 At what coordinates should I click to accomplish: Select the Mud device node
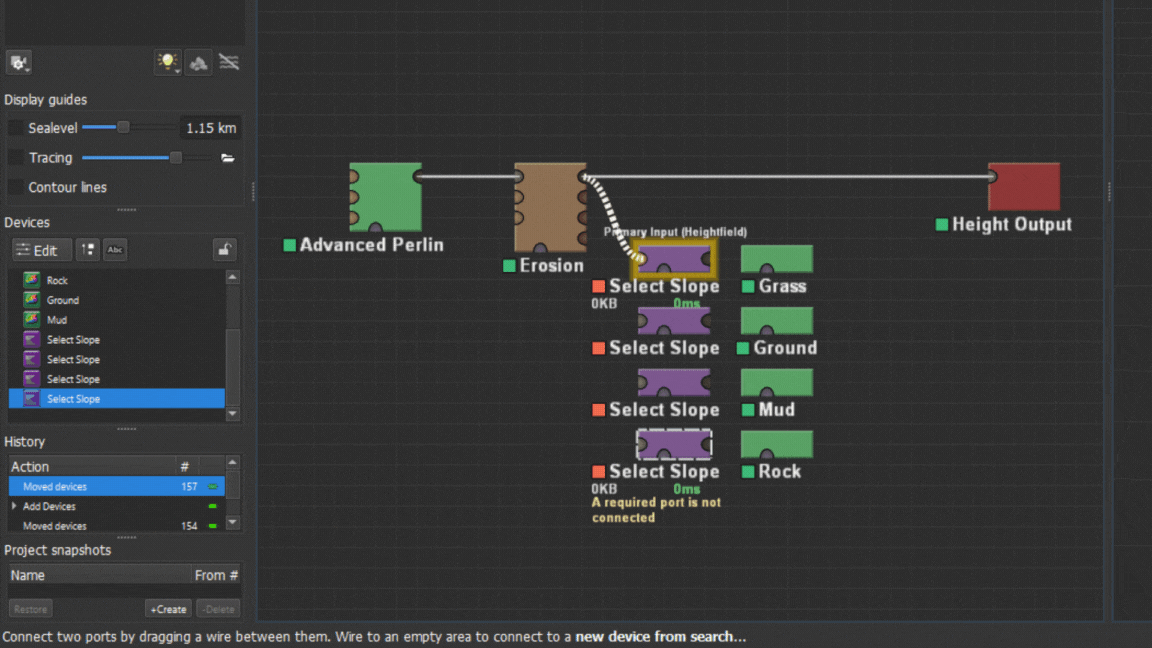coord(777,383)
